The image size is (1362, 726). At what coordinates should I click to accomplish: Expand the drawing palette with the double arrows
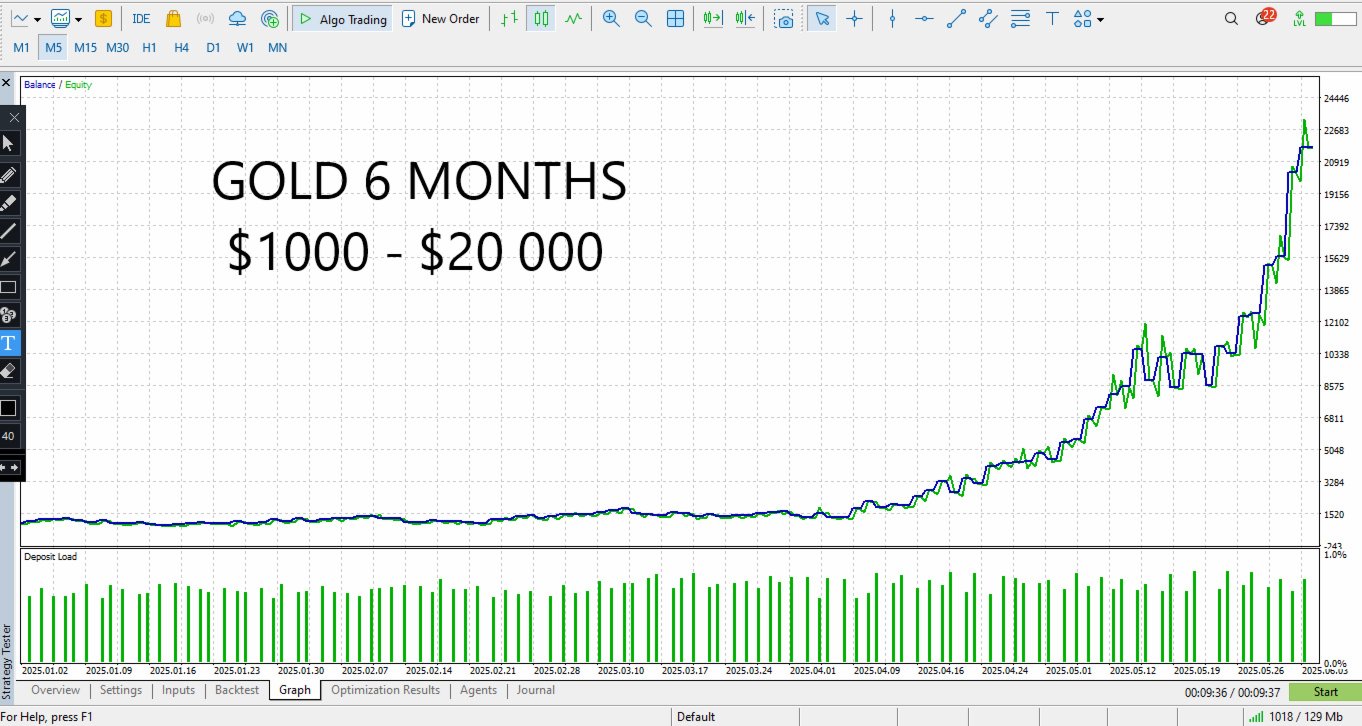[9, 466]
